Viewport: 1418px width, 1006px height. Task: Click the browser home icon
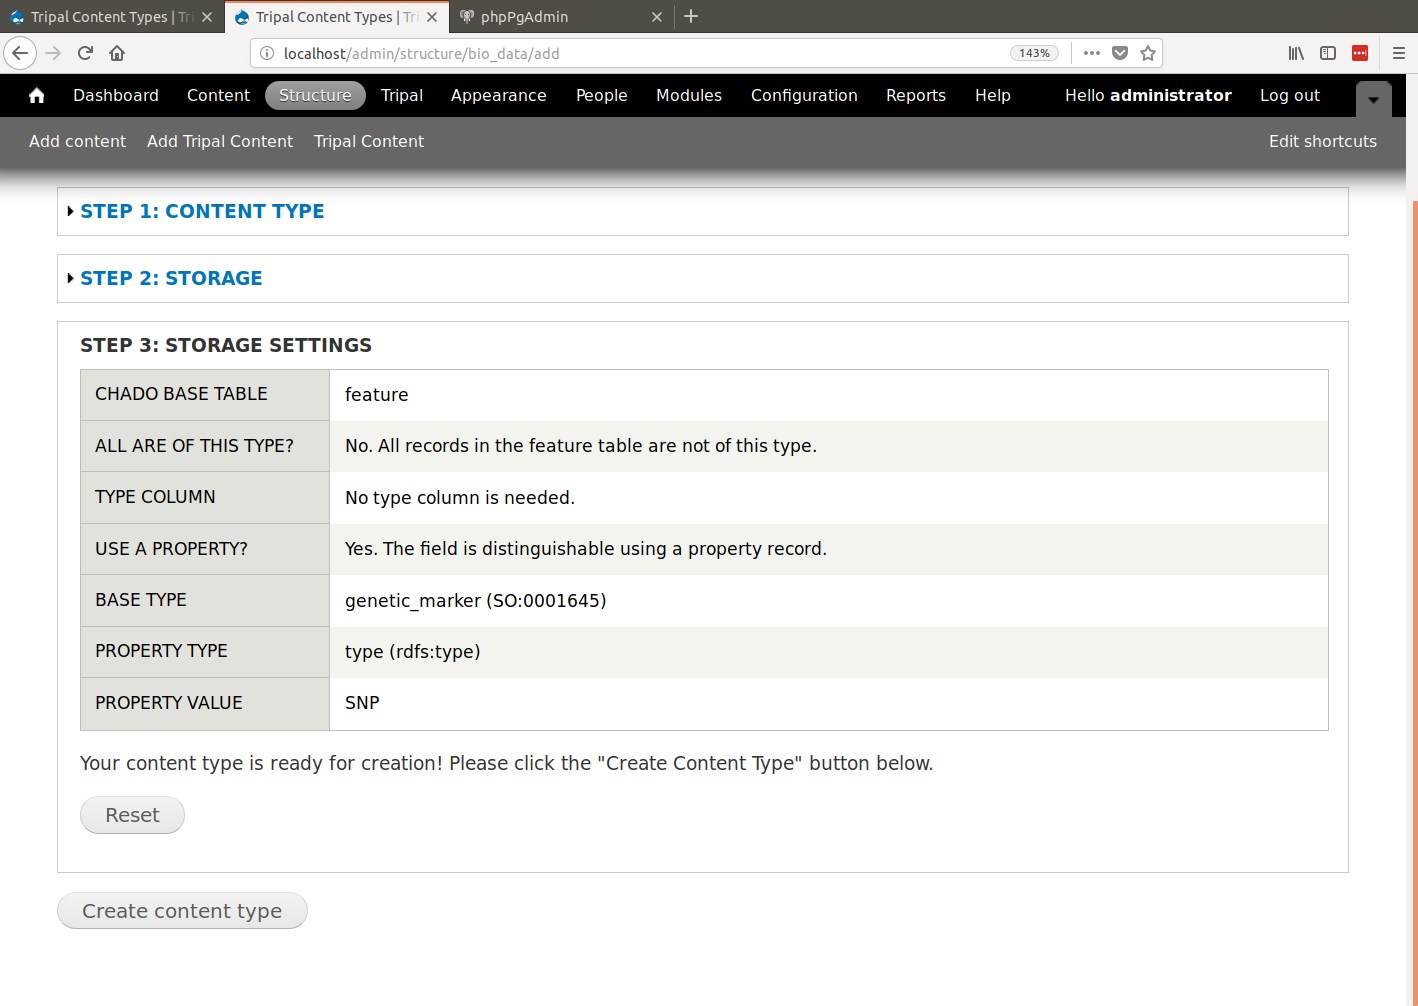117,53
